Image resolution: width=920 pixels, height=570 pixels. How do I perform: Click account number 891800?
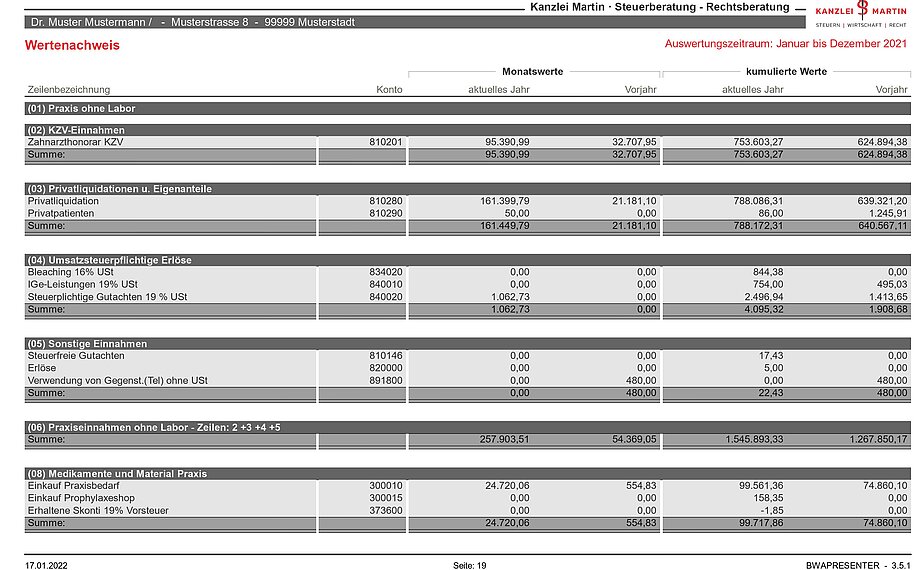(x=385, y=380)
